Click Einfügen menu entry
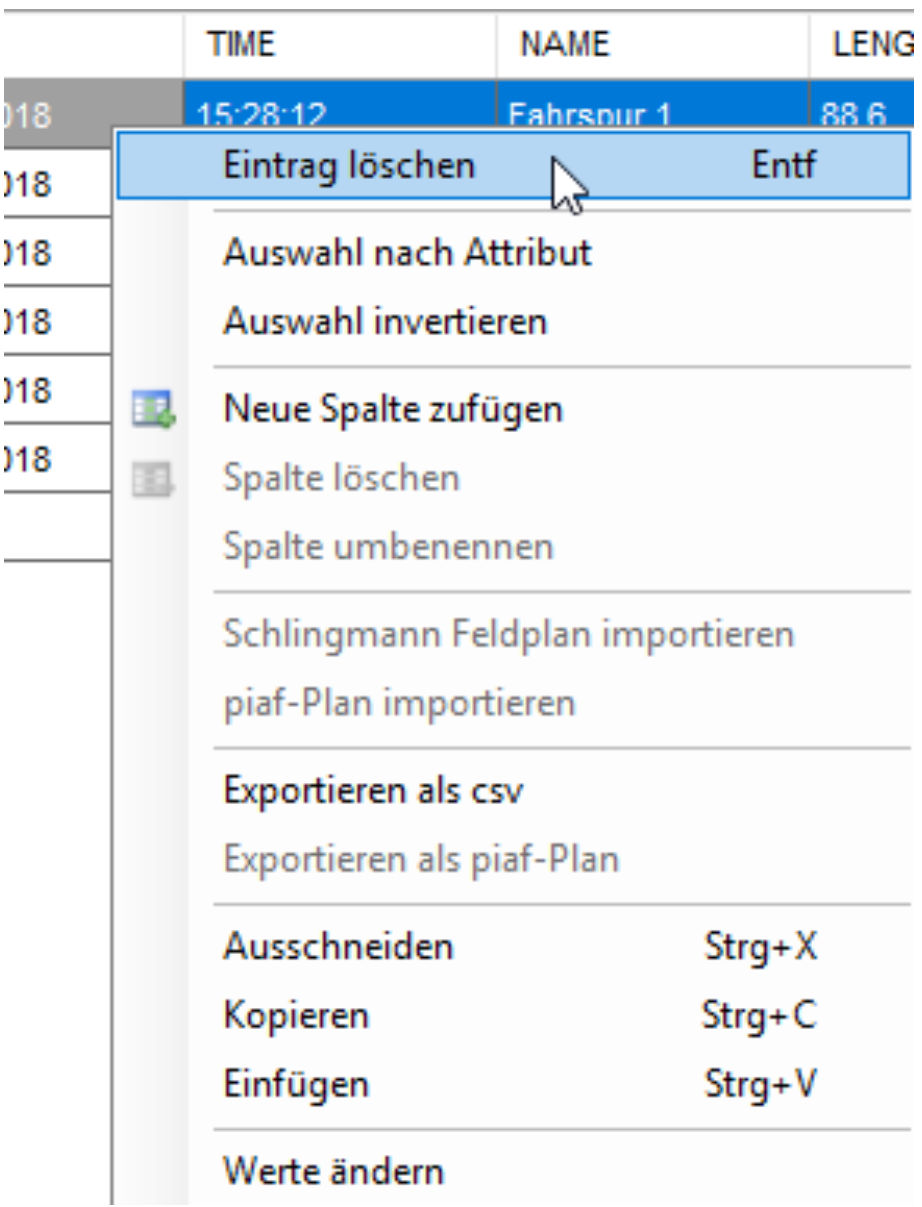Screen dimensions: 922x1207 296,1084
